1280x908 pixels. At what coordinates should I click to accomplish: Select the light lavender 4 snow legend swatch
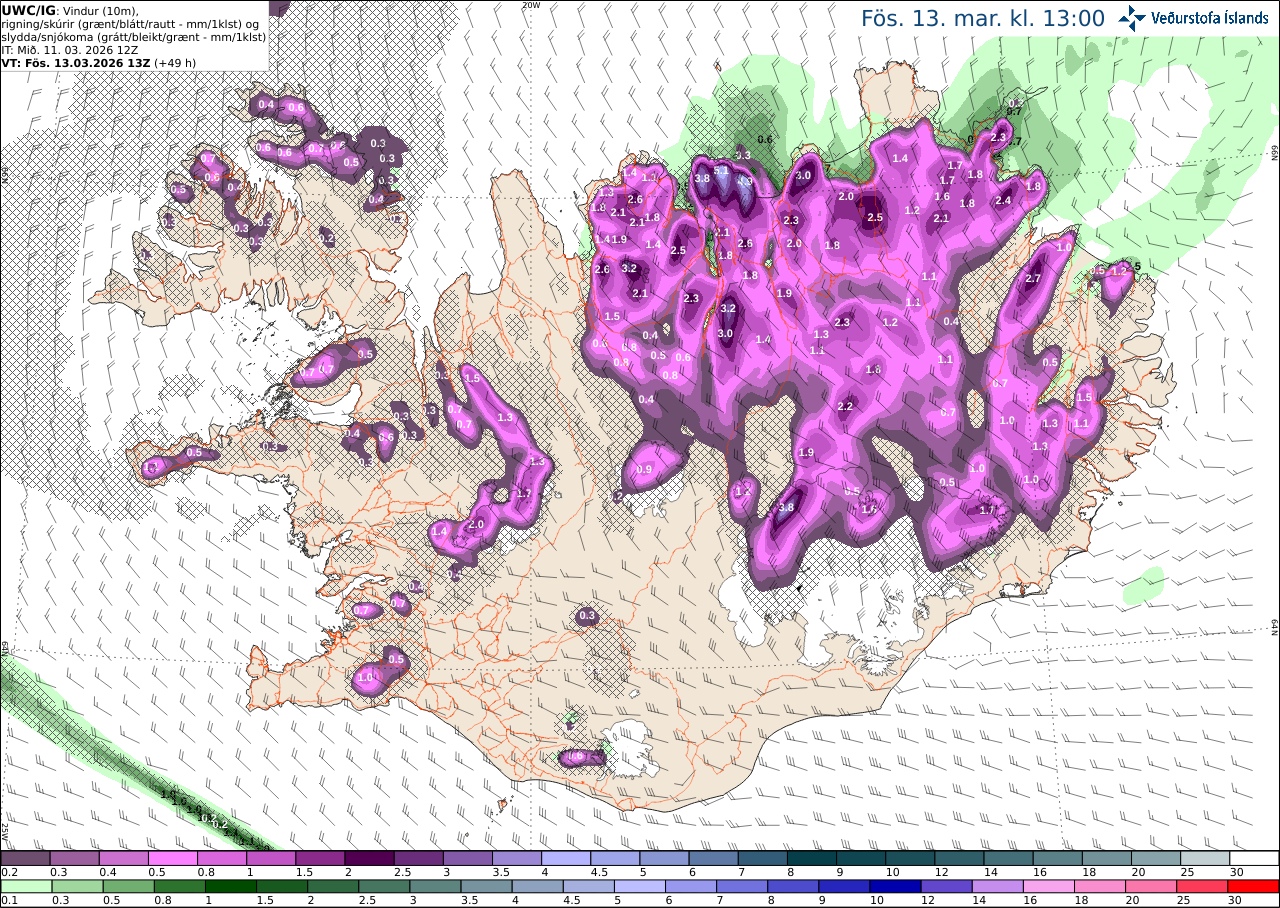pos(566,858)
